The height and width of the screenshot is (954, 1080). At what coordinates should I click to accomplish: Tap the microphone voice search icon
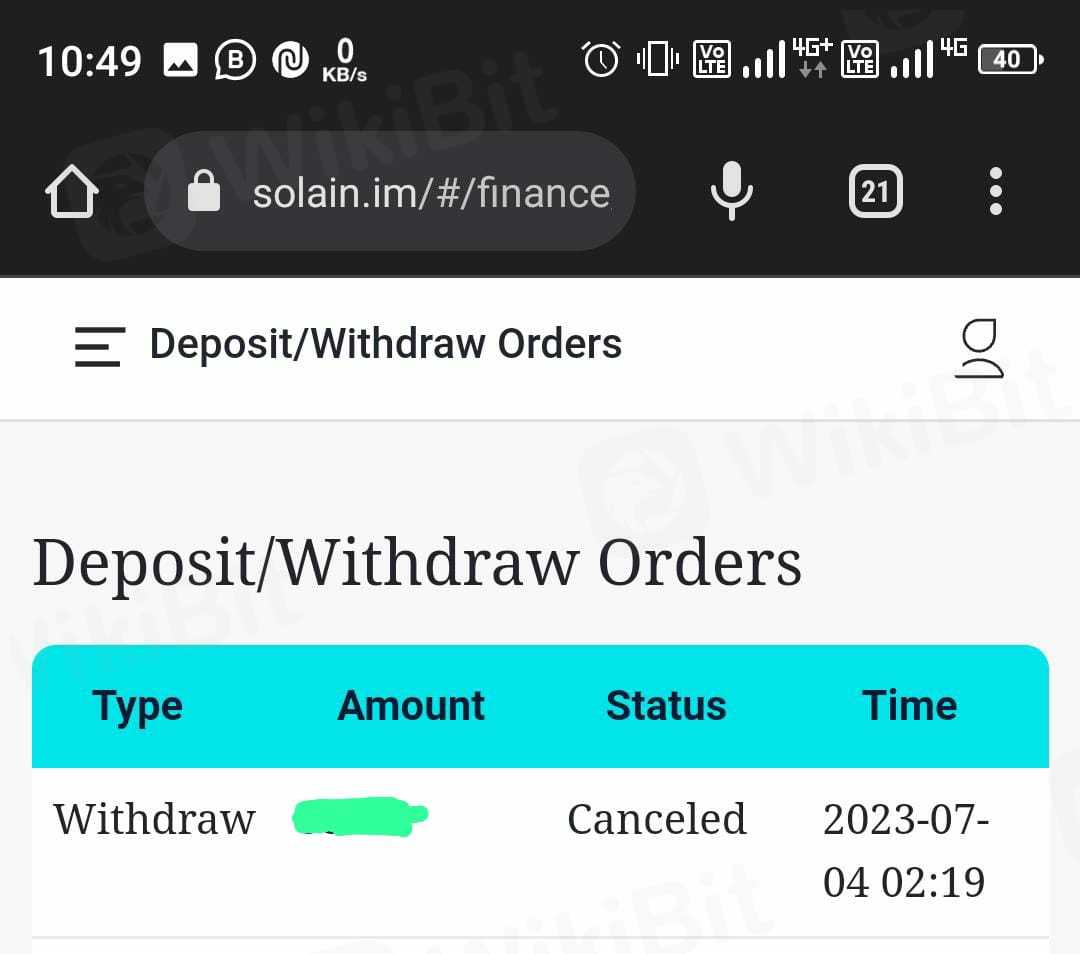tap(731, 191)
